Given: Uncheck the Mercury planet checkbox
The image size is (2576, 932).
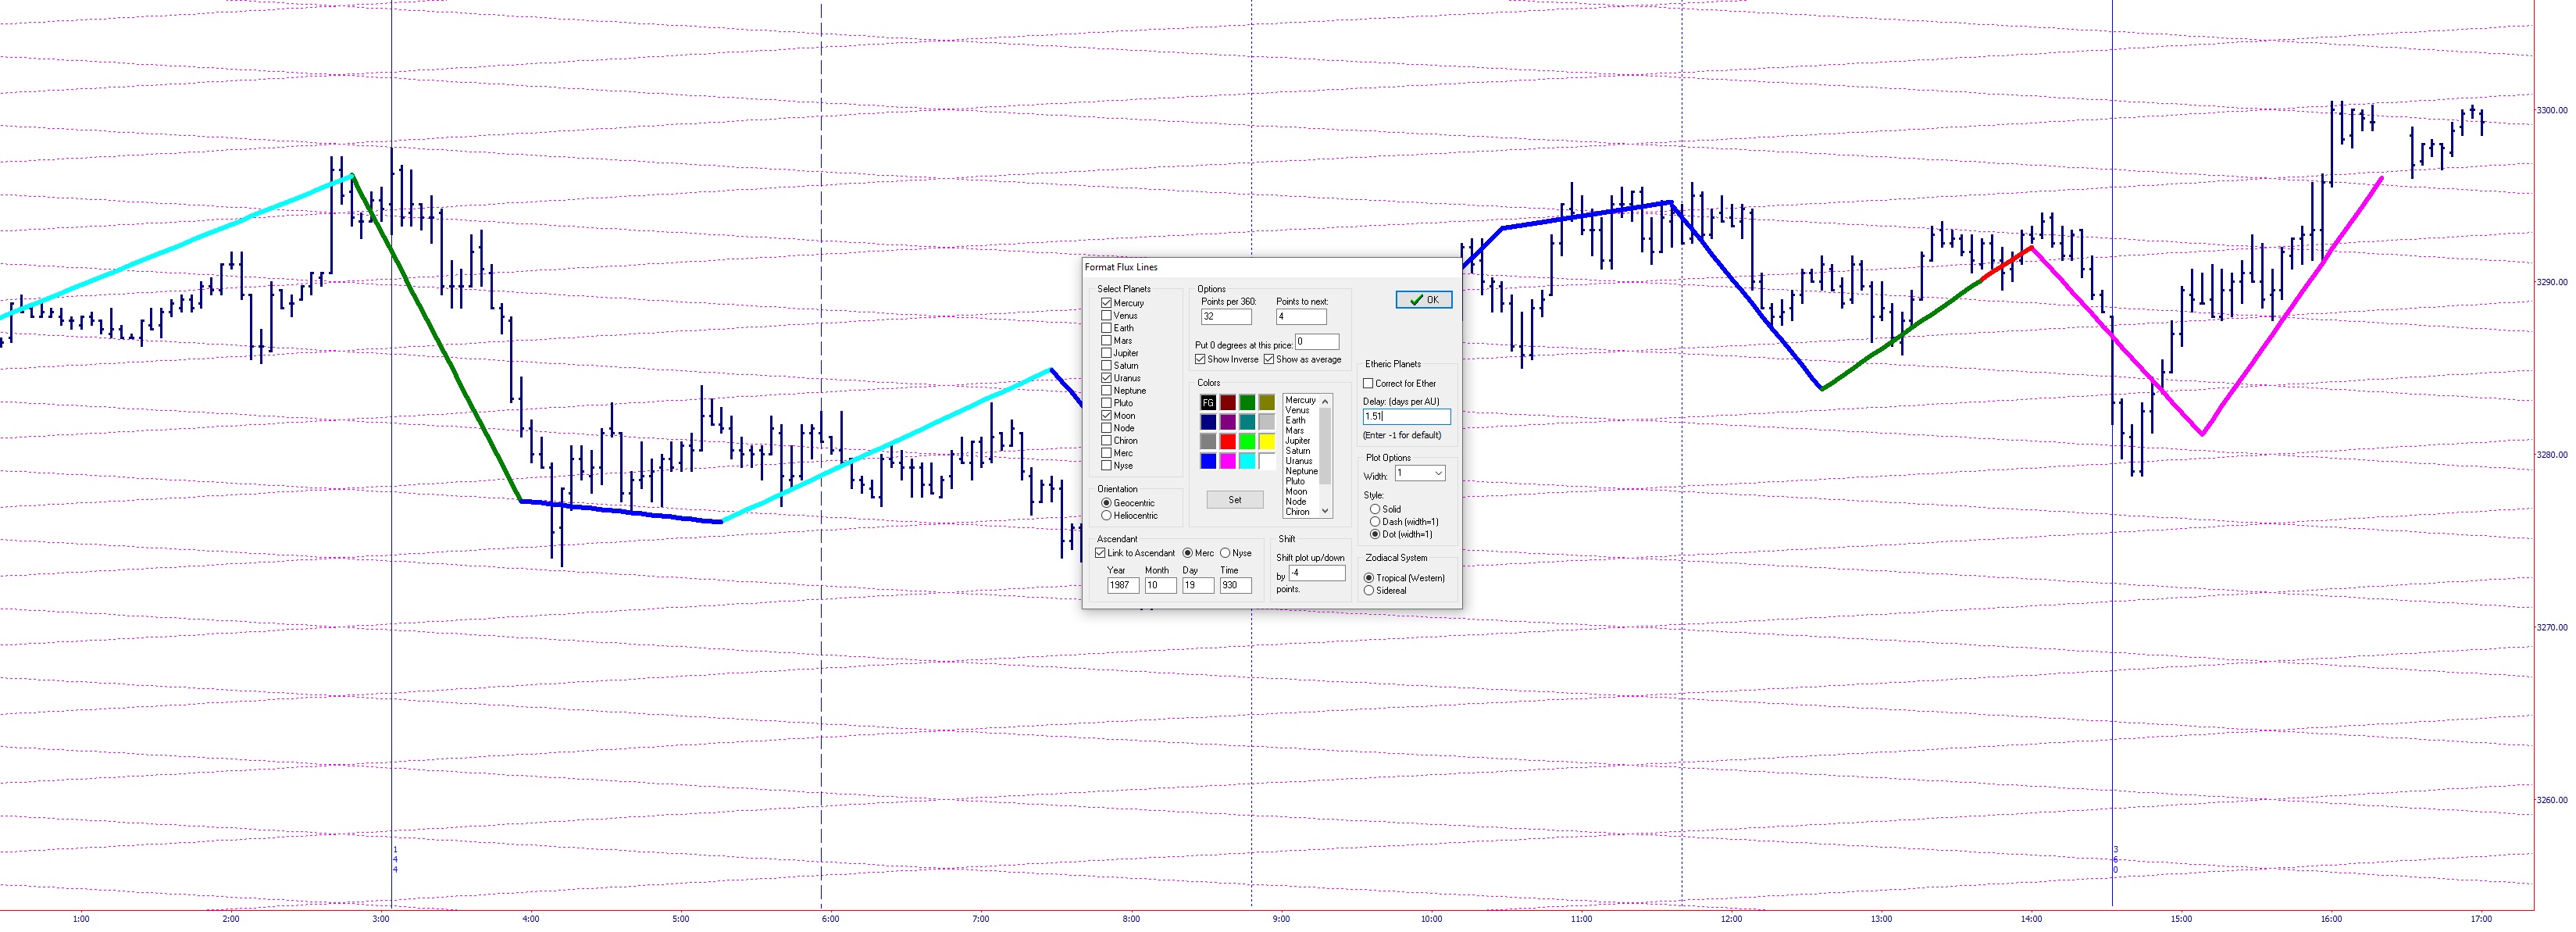Looking at the screenshot, I should click(x=1106, y=303).
